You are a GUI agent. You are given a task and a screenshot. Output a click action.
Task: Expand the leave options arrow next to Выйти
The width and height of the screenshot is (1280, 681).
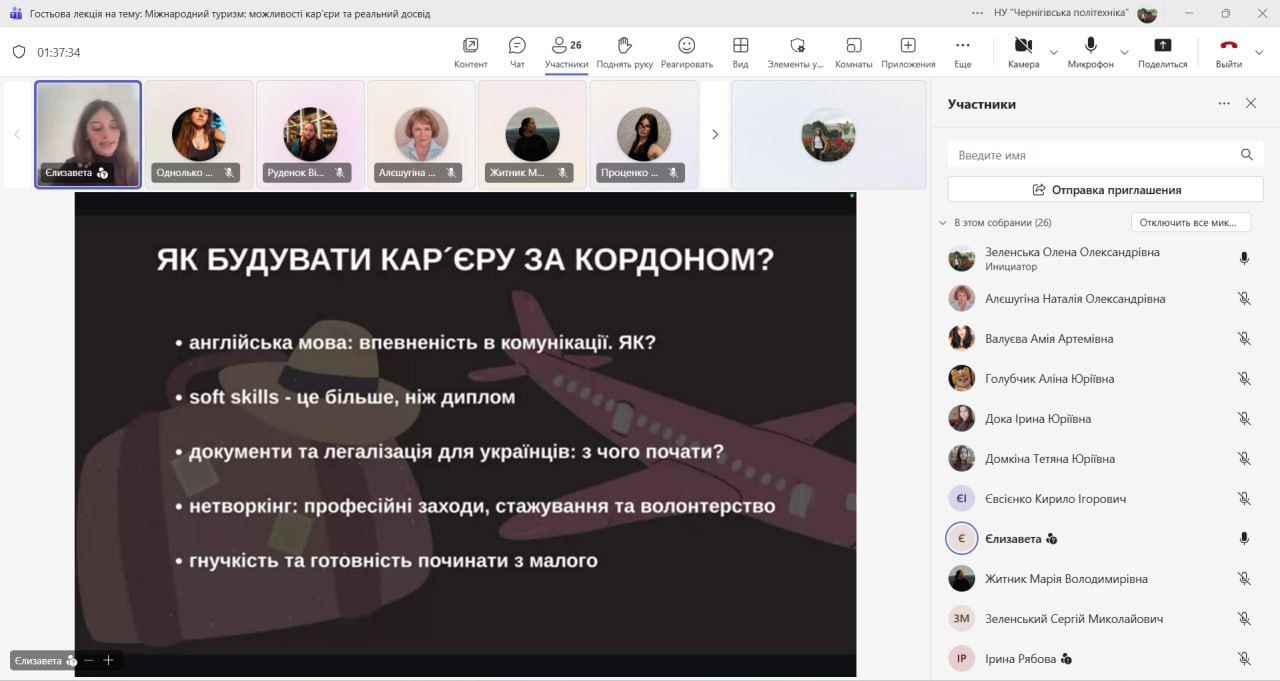[1260, 52]
